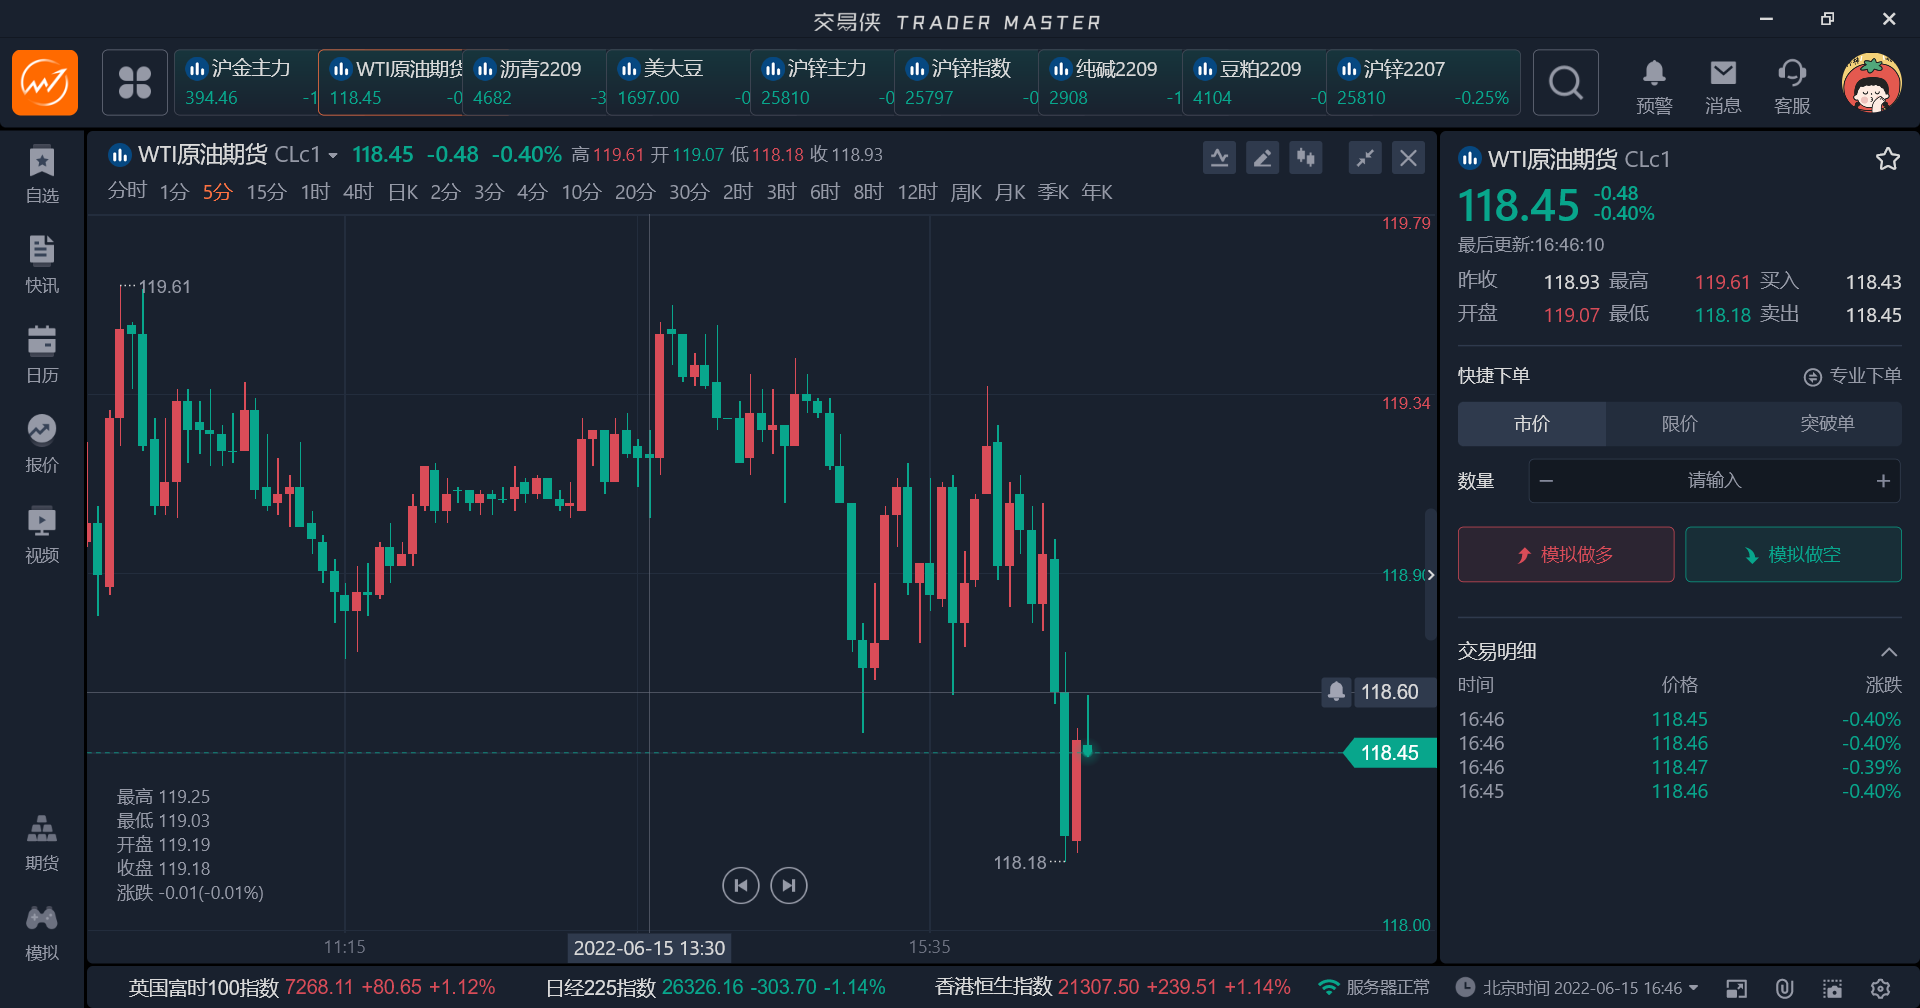Select the 15分 timeframe
Image resolution: width=1920 pixels, height=1008 pixels.
(266, 191)
